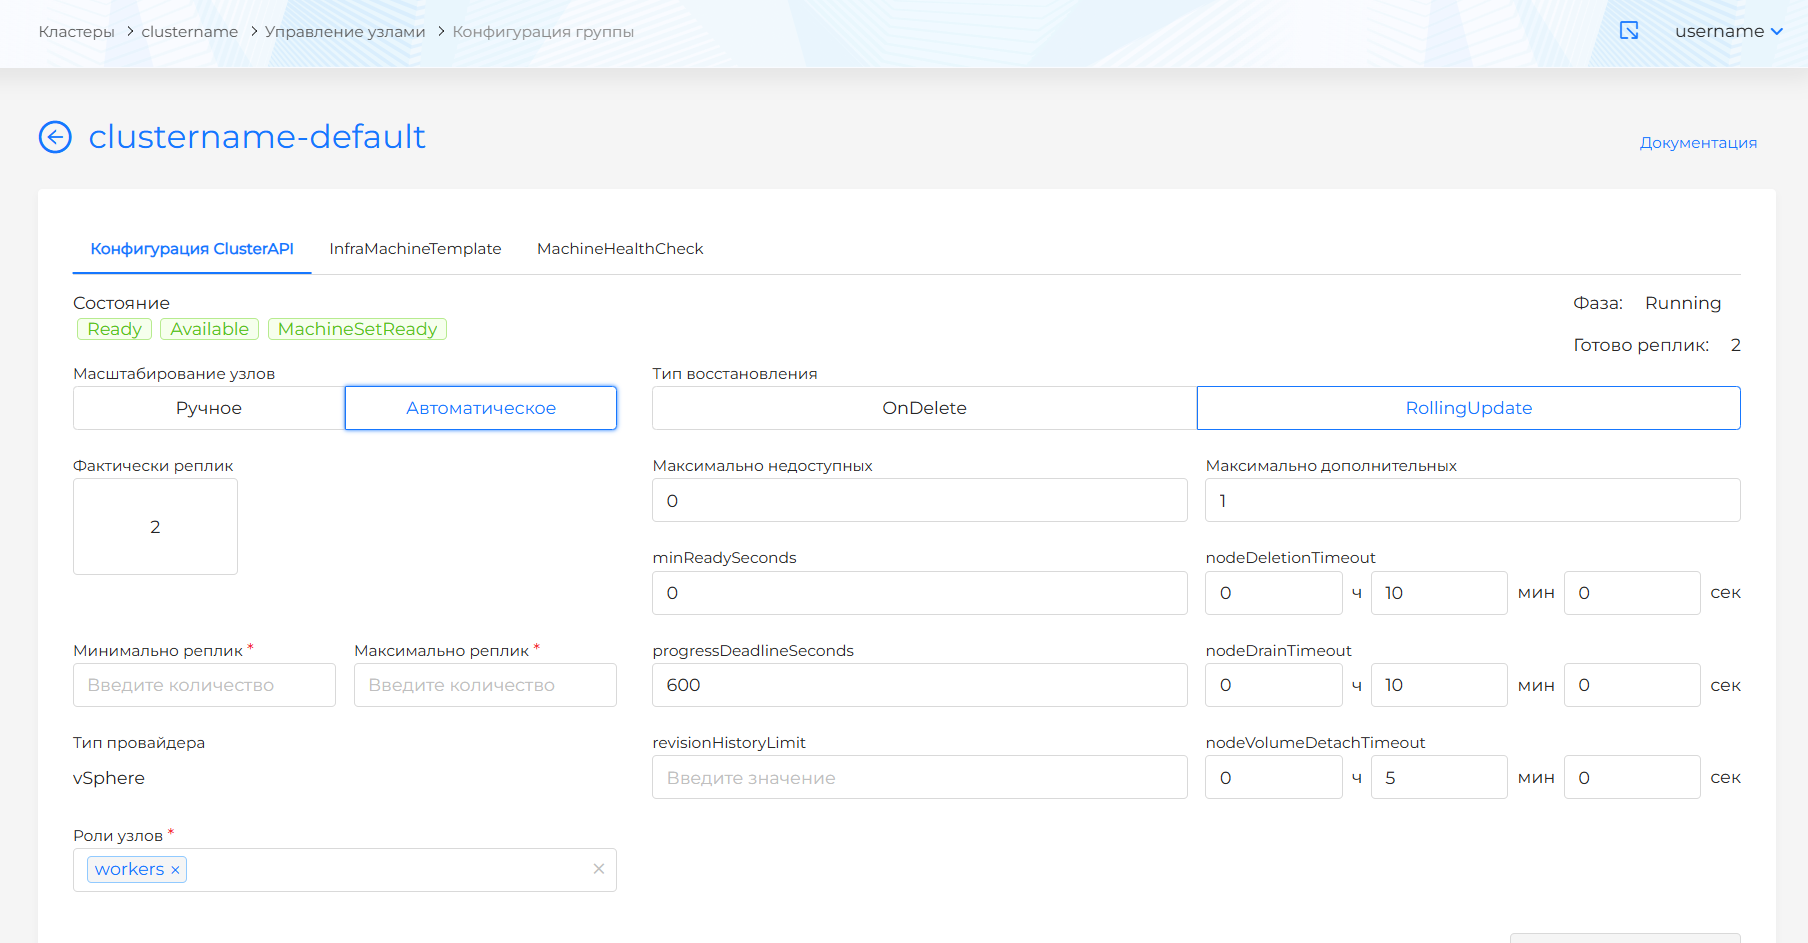Remove the workers role tag
1808x943 pixels.
175,870
